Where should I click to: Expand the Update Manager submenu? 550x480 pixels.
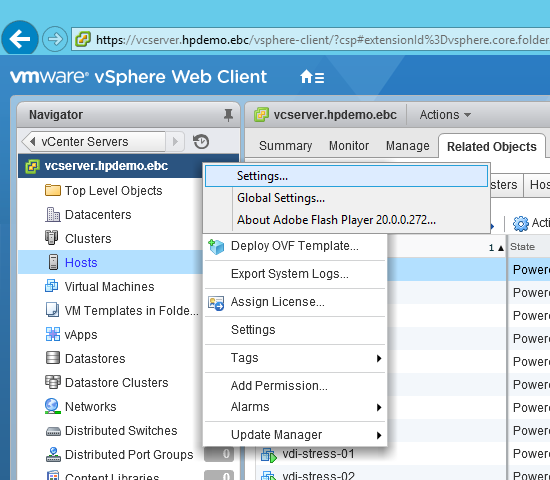coord(295,435)
